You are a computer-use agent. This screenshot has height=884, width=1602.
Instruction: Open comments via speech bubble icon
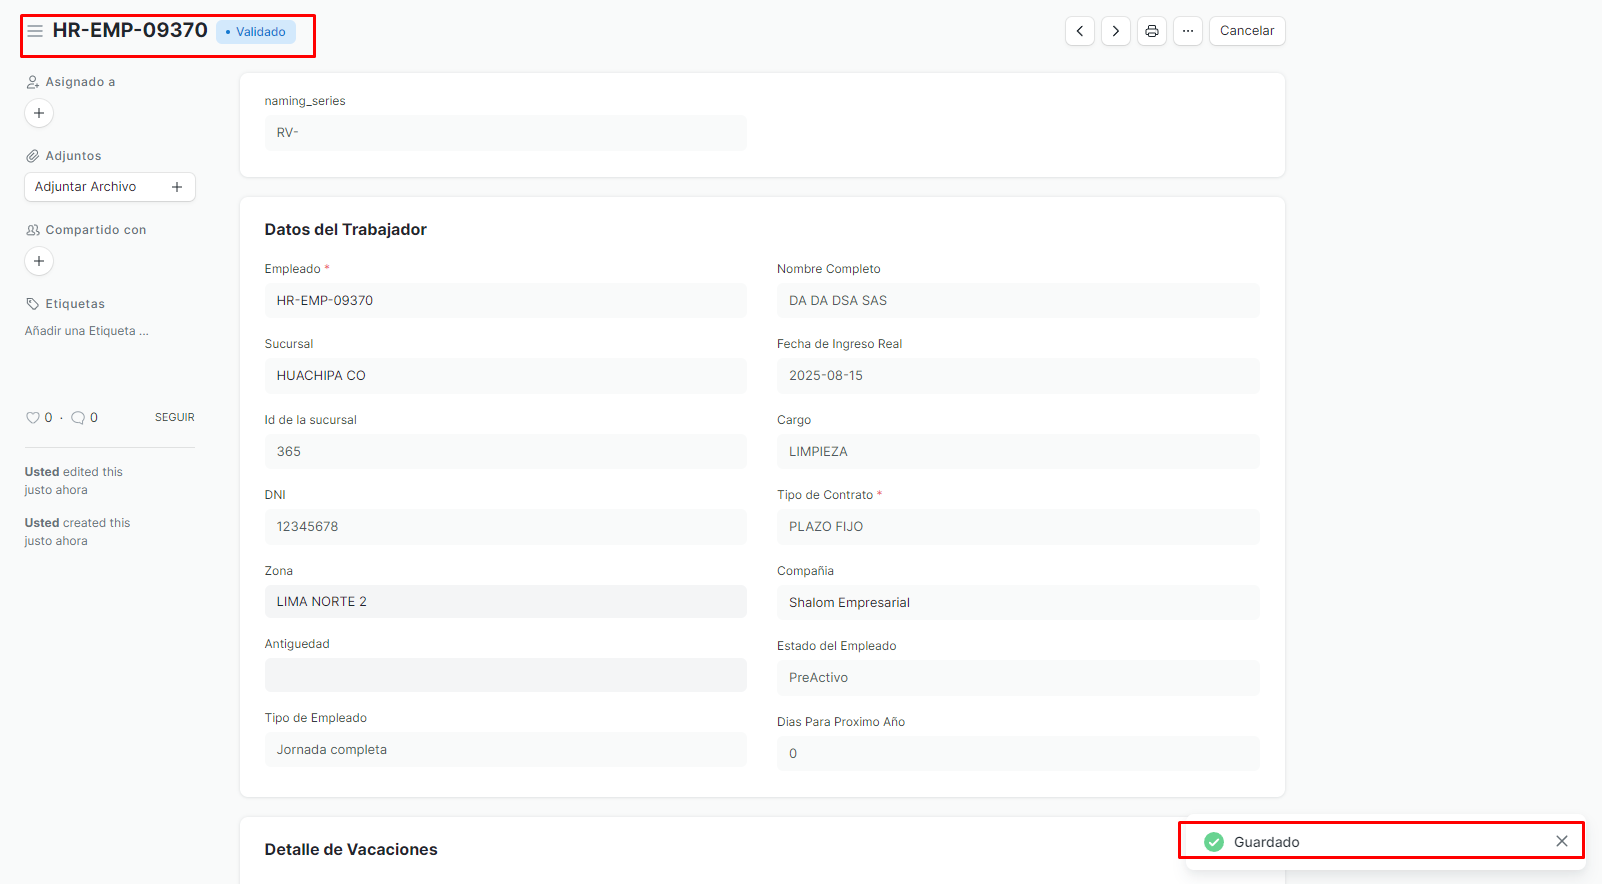coord(78,418)
